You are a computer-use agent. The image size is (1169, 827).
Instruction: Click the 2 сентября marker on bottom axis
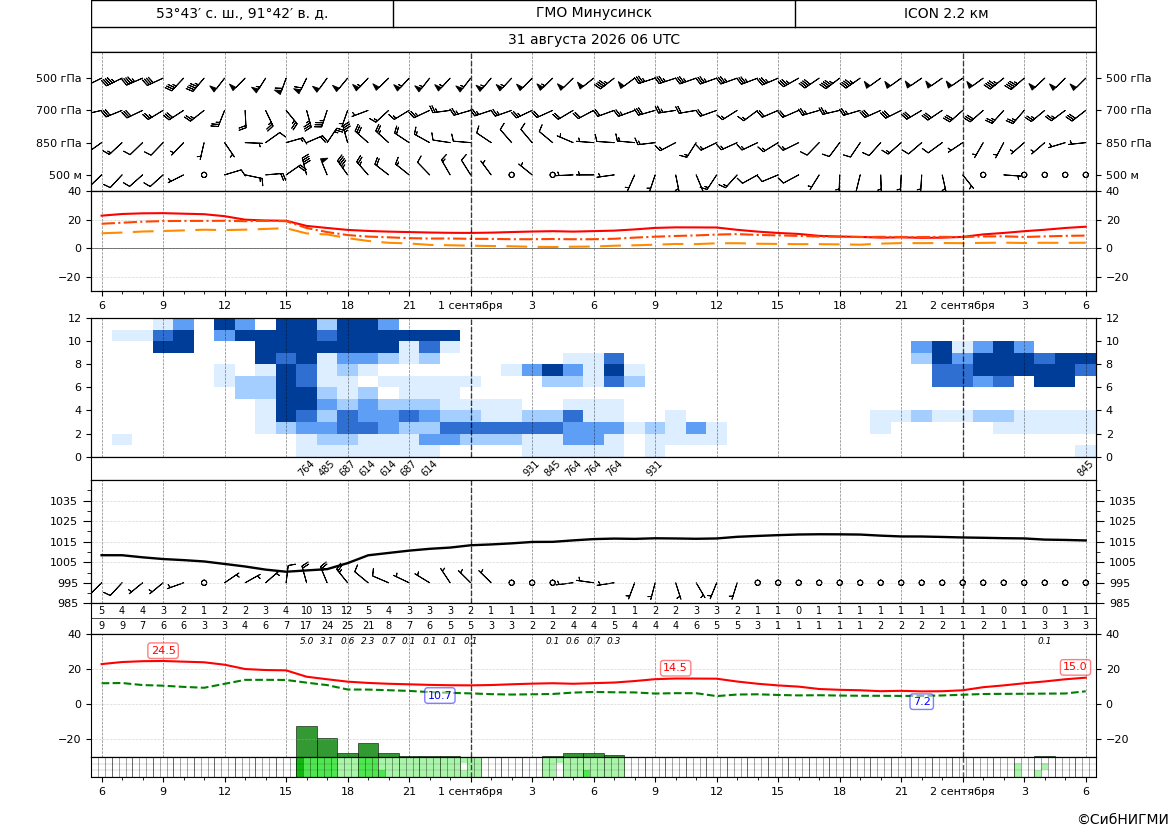962,791
